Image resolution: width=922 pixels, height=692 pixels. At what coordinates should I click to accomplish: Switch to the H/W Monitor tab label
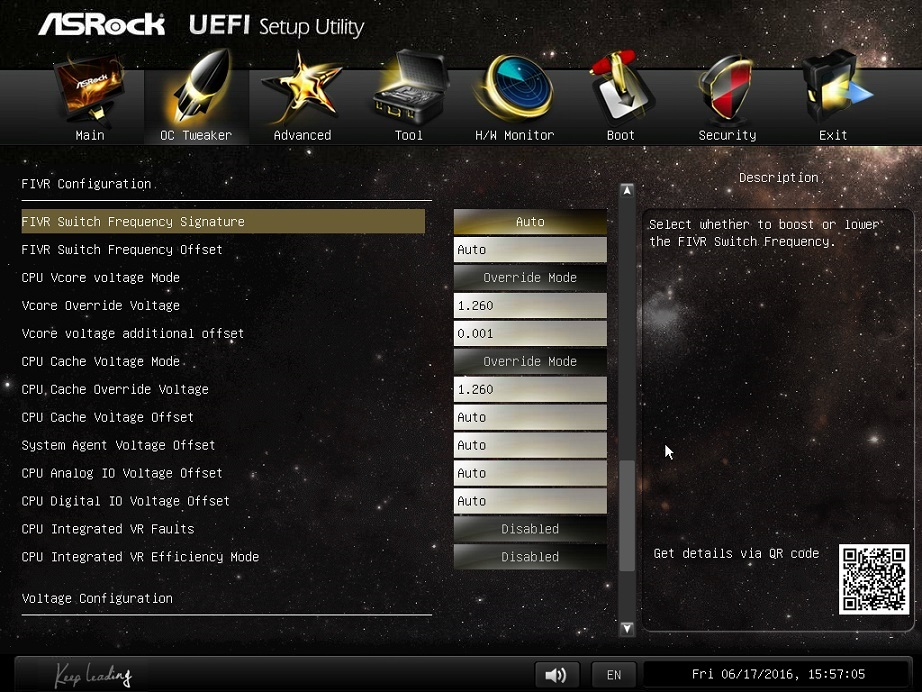[x=515, y=135]
